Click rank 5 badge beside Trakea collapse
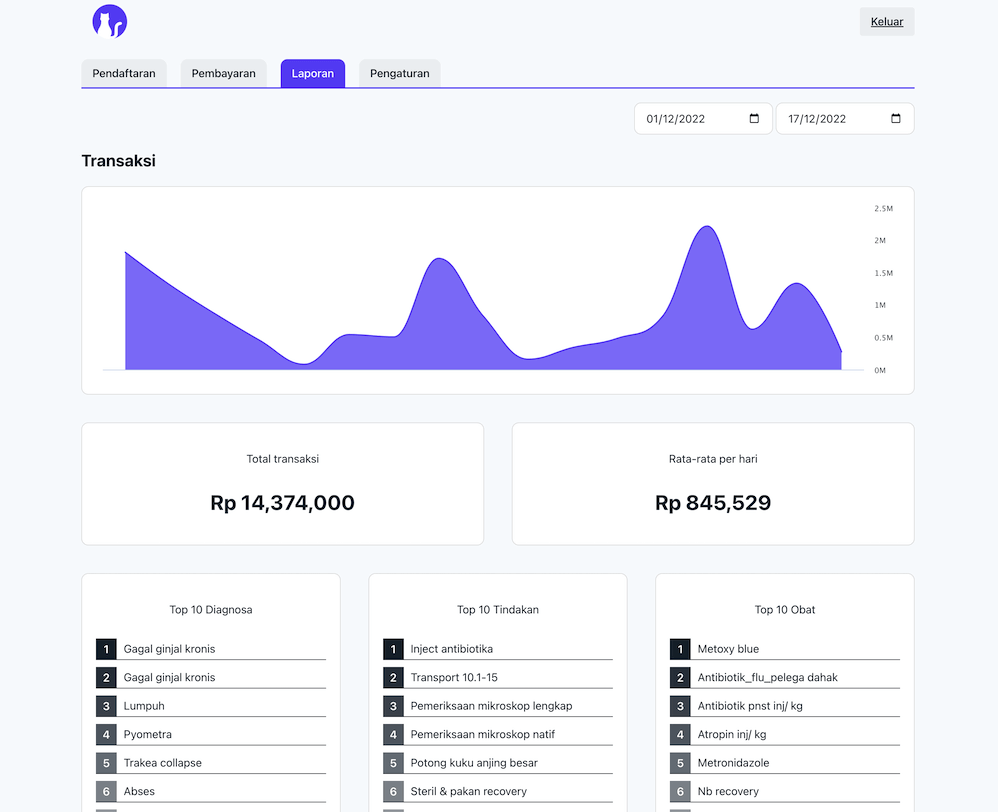The image size is (998, 812). coord(106,763)
